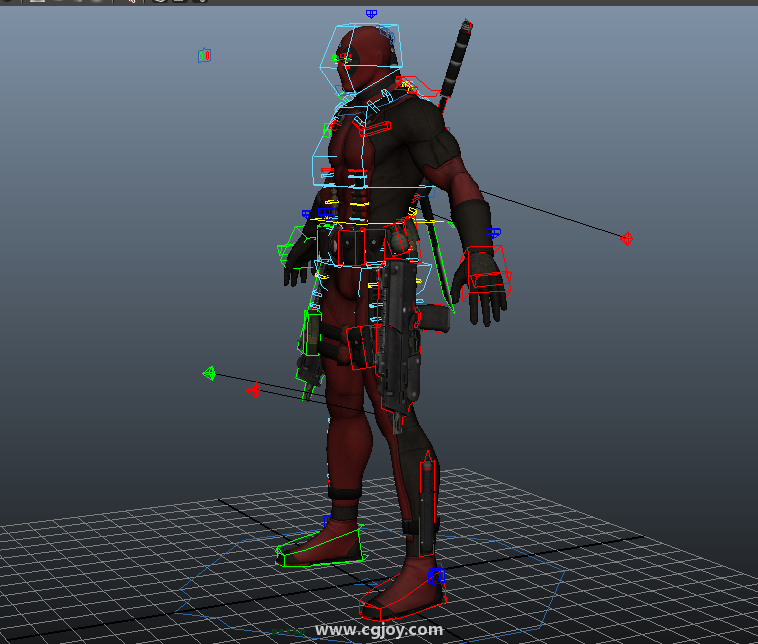Select the red diamond elbow pole vector

coord(627,238)
